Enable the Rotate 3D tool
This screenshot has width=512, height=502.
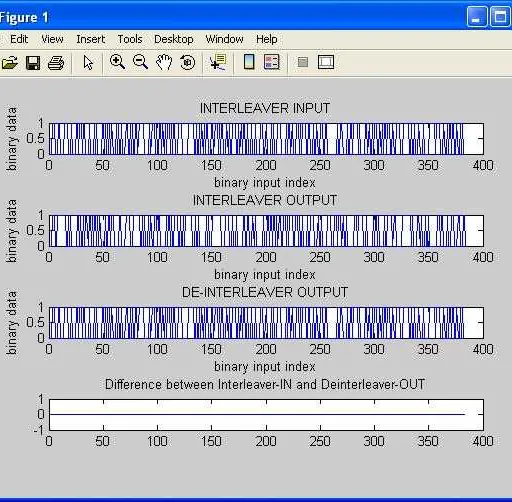(187, 62)
